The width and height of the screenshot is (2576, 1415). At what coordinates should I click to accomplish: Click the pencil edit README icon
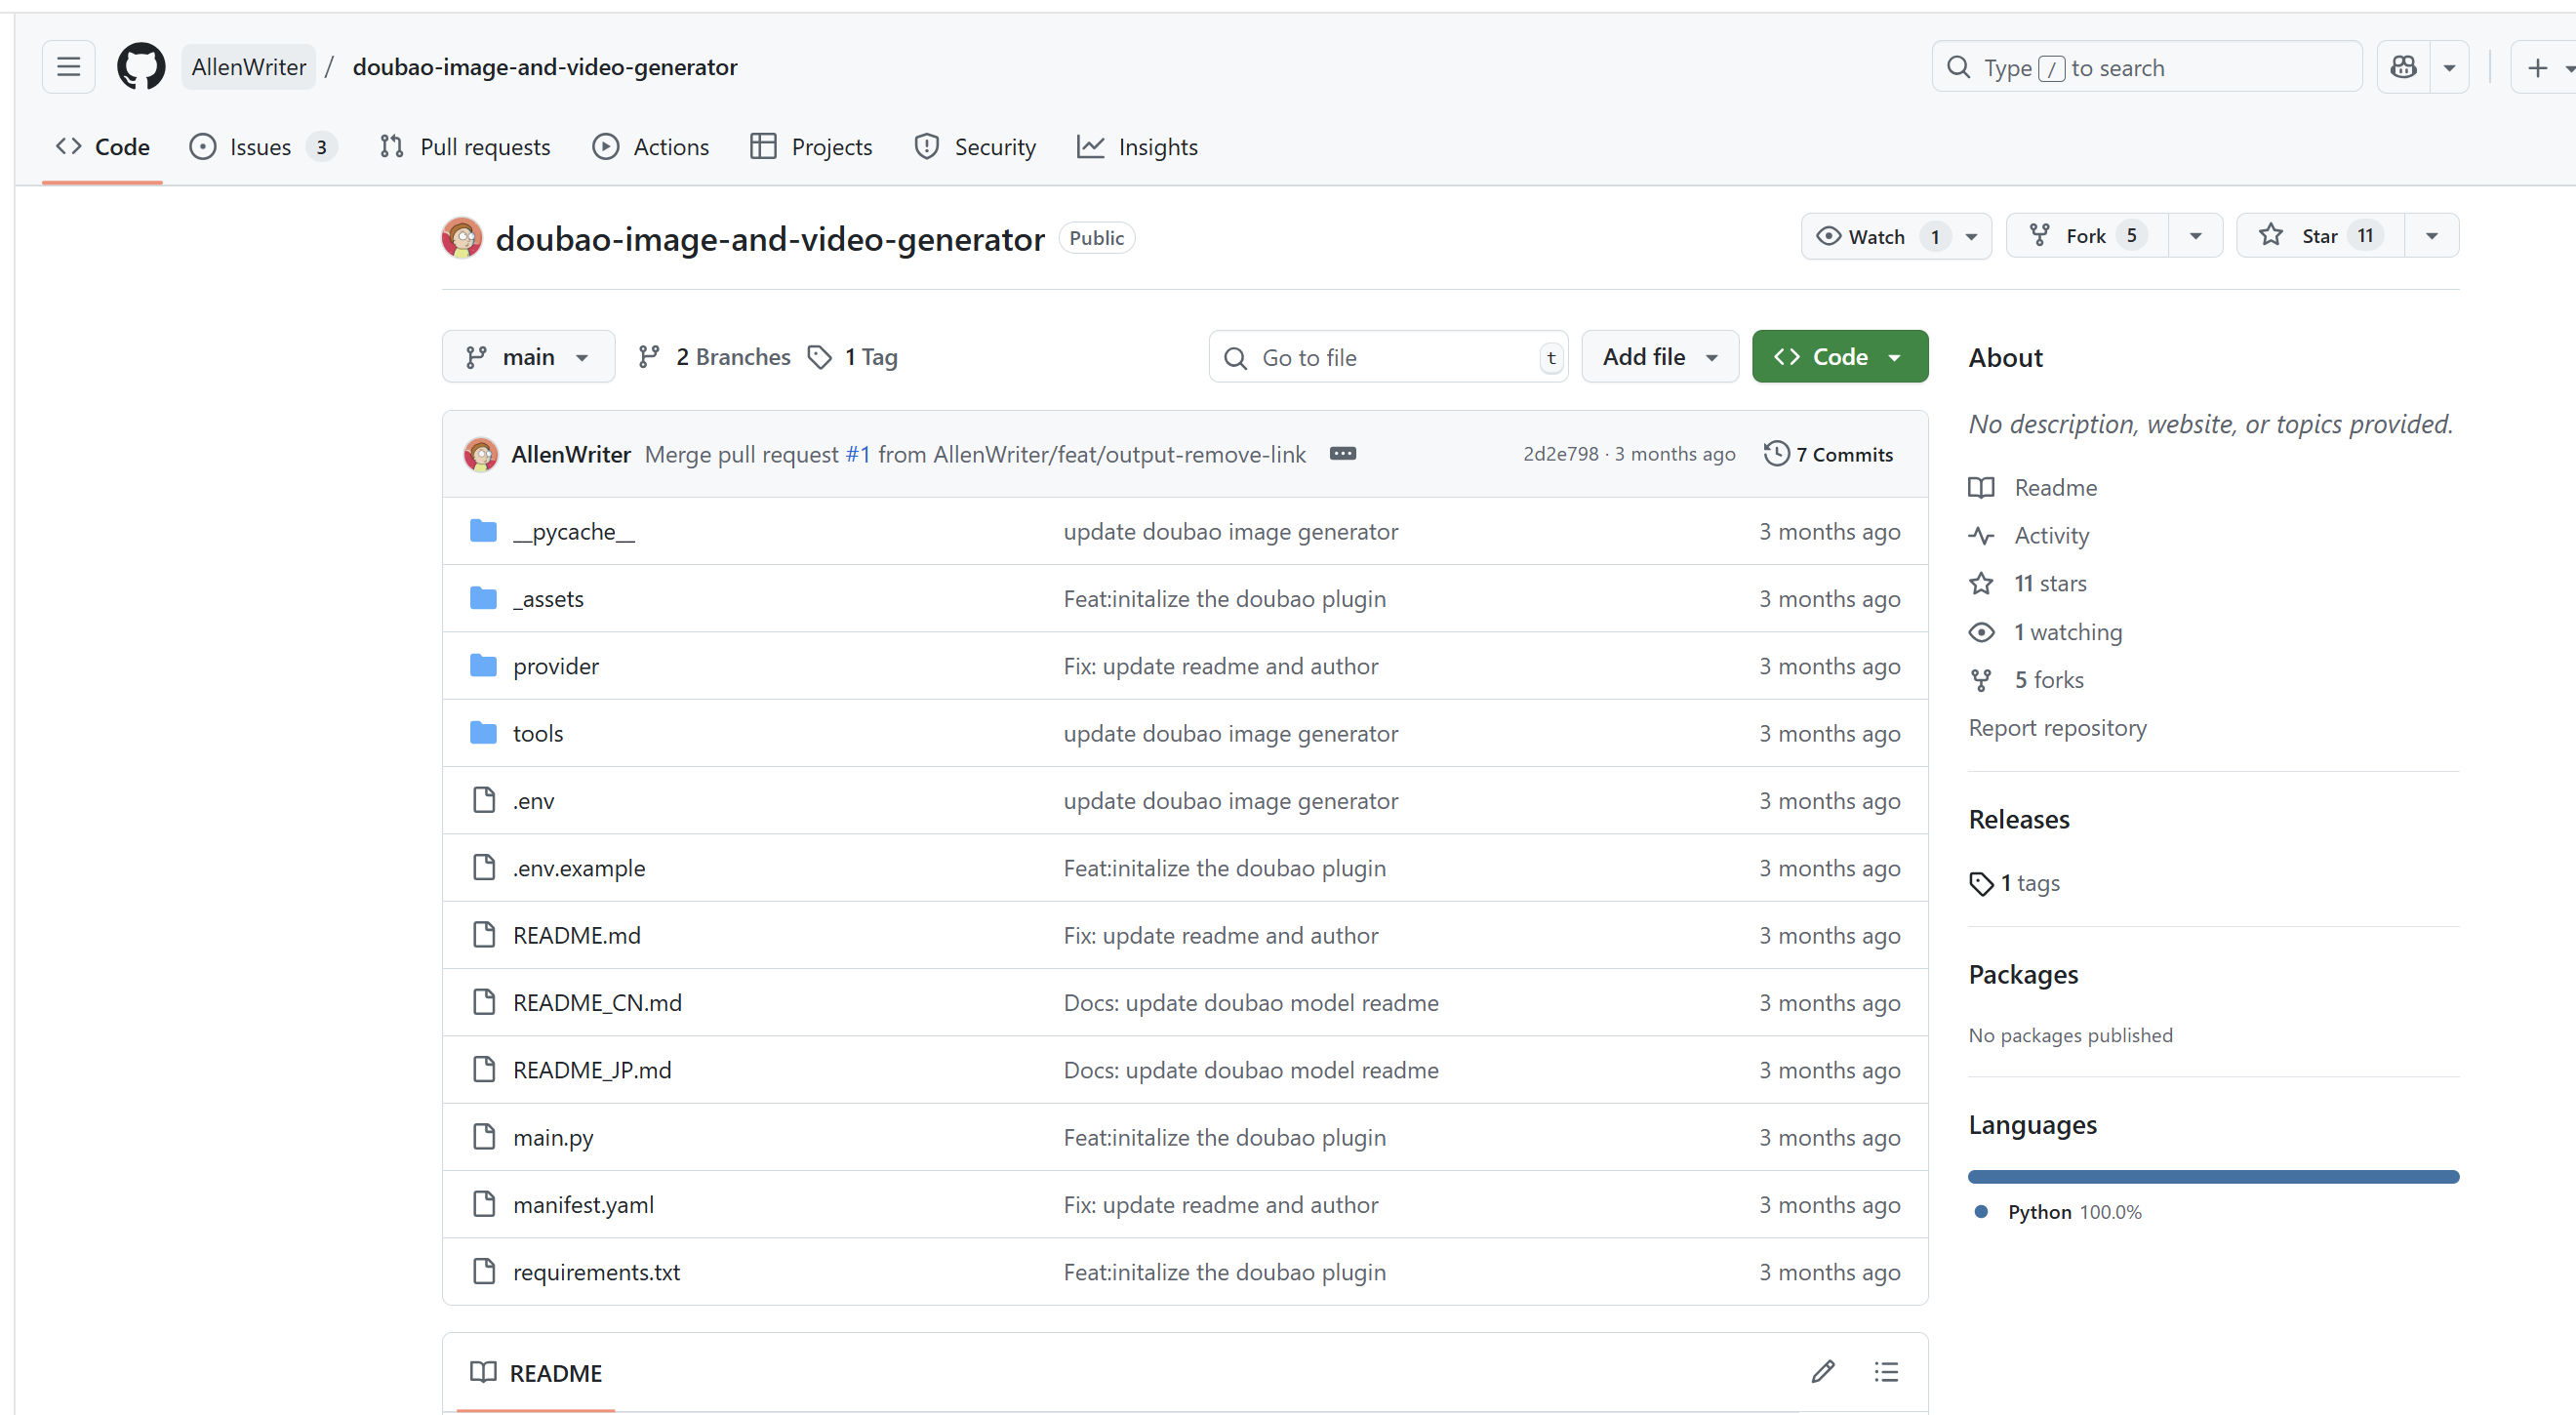1822,1372
